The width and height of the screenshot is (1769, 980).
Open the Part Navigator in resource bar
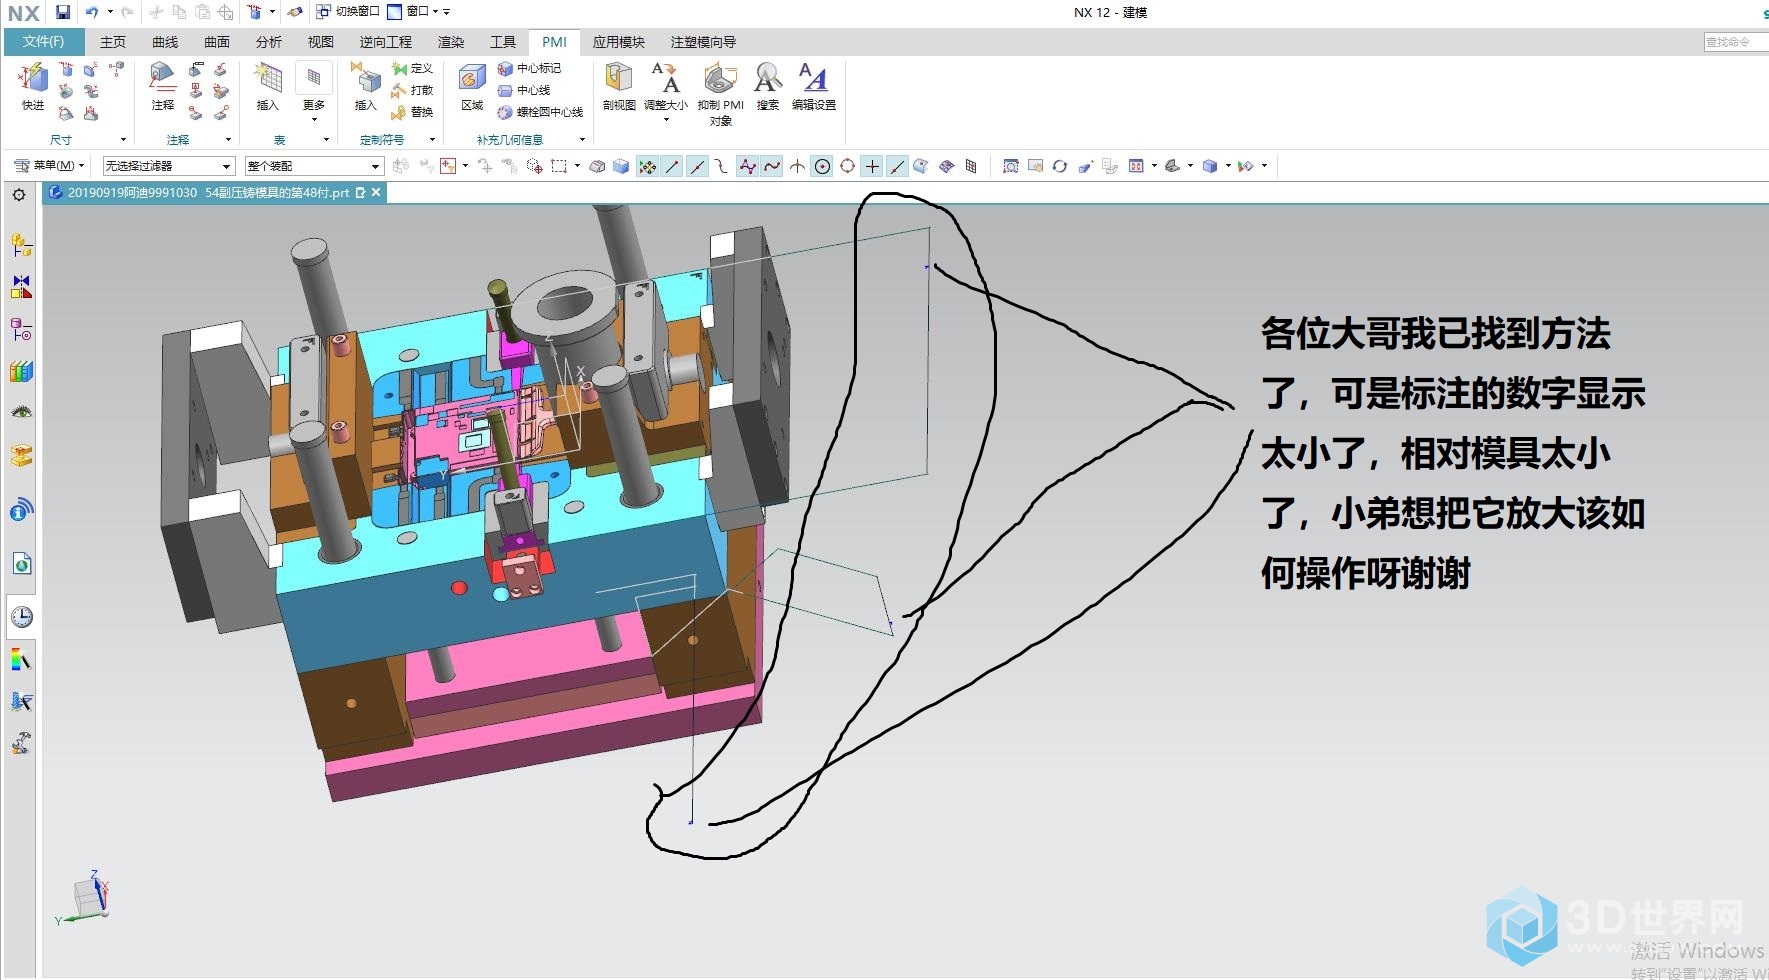[21, 329]
